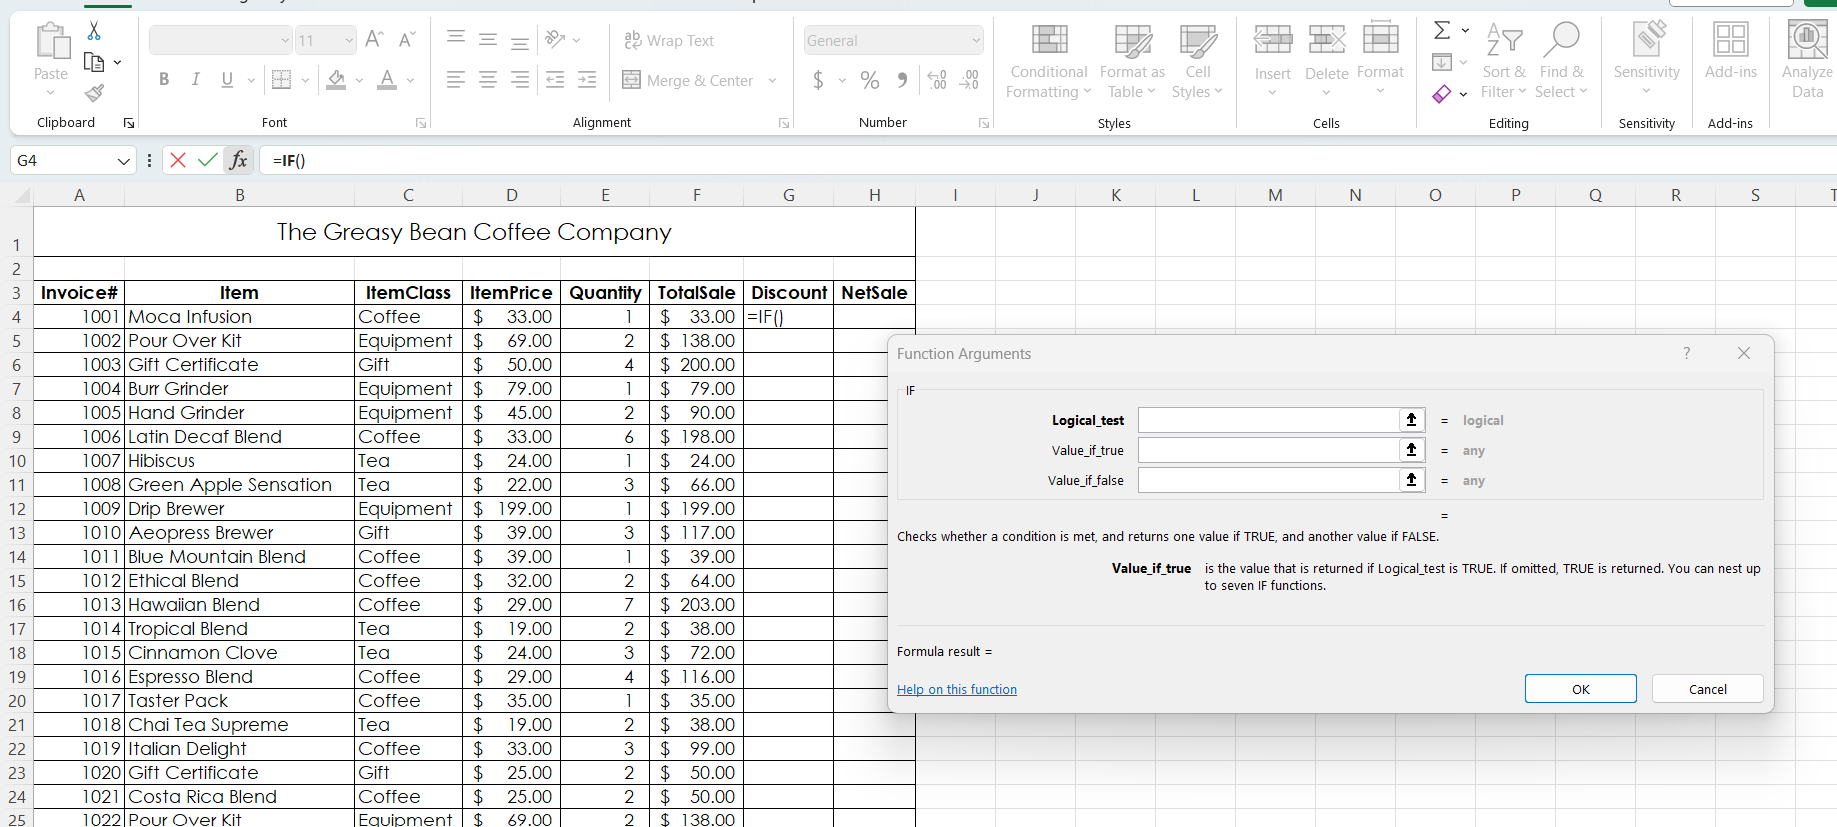
Task: Click in the Logical_test field
Action: [x=1268, y=420]
